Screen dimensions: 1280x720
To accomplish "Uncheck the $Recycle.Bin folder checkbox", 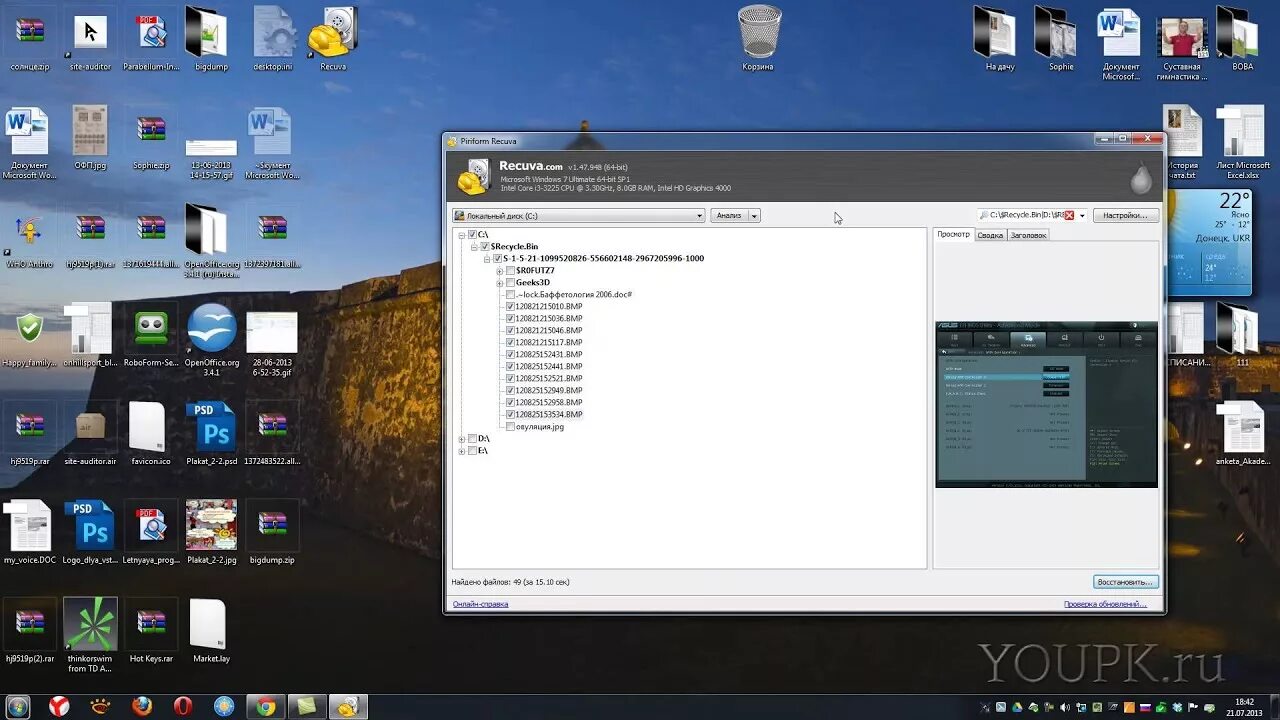I will tap(484, 246).
